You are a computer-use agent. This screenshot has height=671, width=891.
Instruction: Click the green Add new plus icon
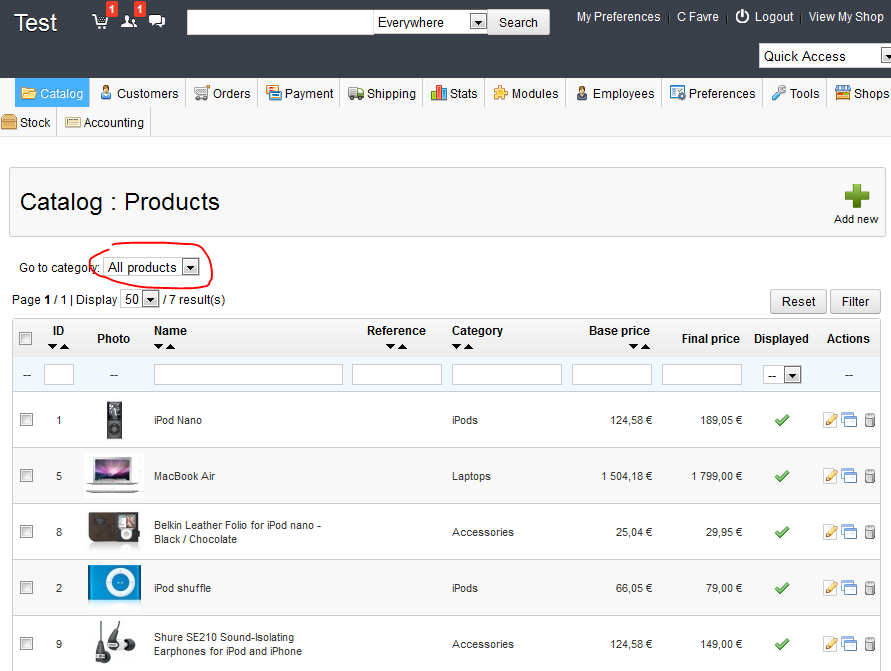coord(856,197)
